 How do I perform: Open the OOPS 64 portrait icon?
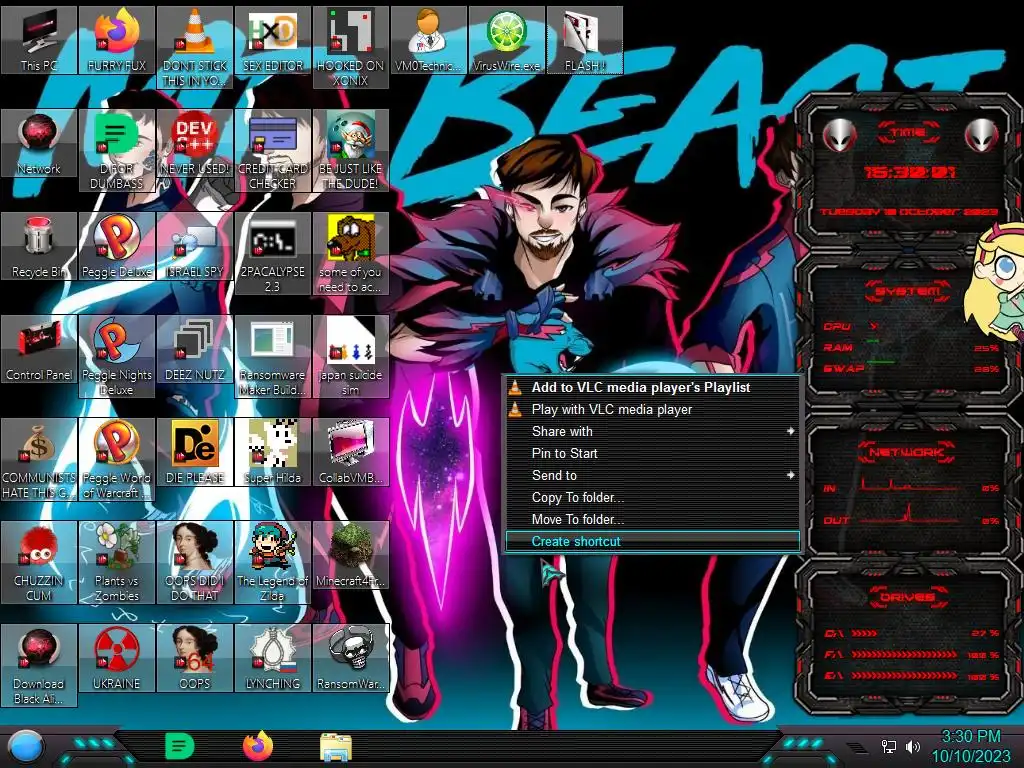click(x=195, y=658)
